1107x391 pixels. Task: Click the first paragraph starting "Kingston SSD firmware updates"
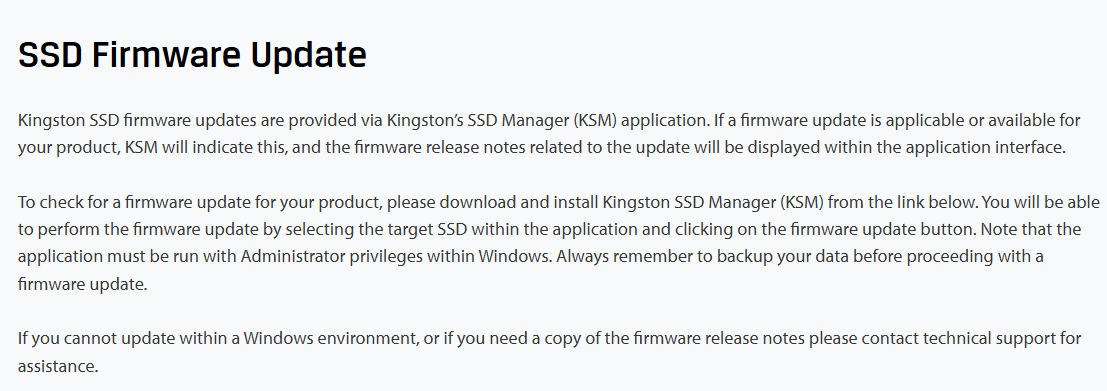click(x=549, y=134)
